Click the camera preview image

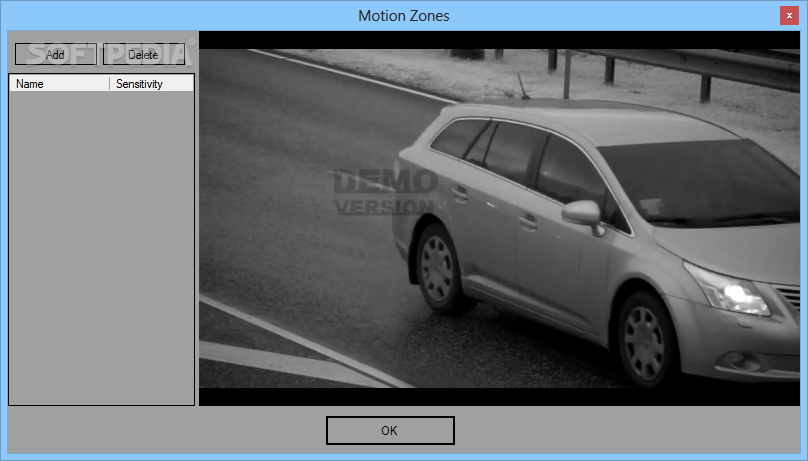click(x=499, y=218)
